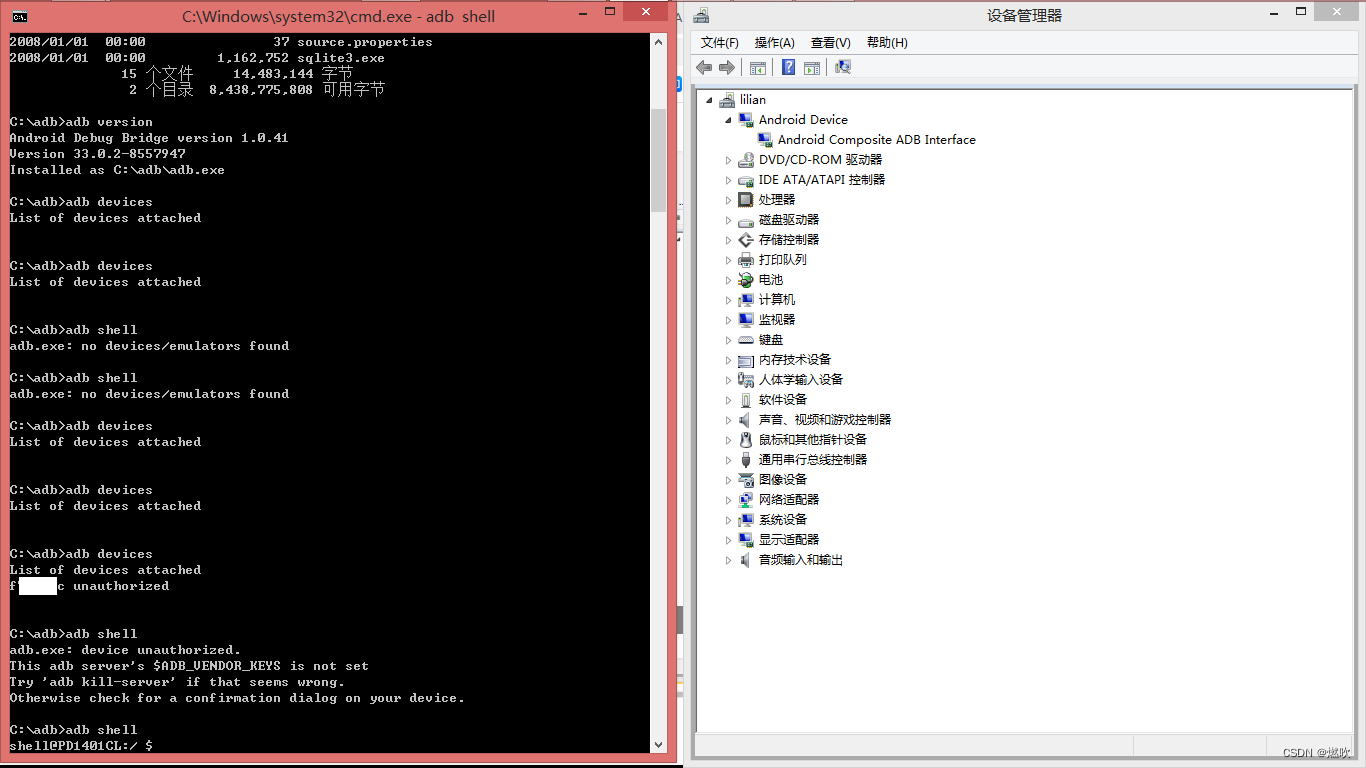1366x768 pixels.
Task: Click the 存储控制器 icon
Action: [x=746, y=240]
